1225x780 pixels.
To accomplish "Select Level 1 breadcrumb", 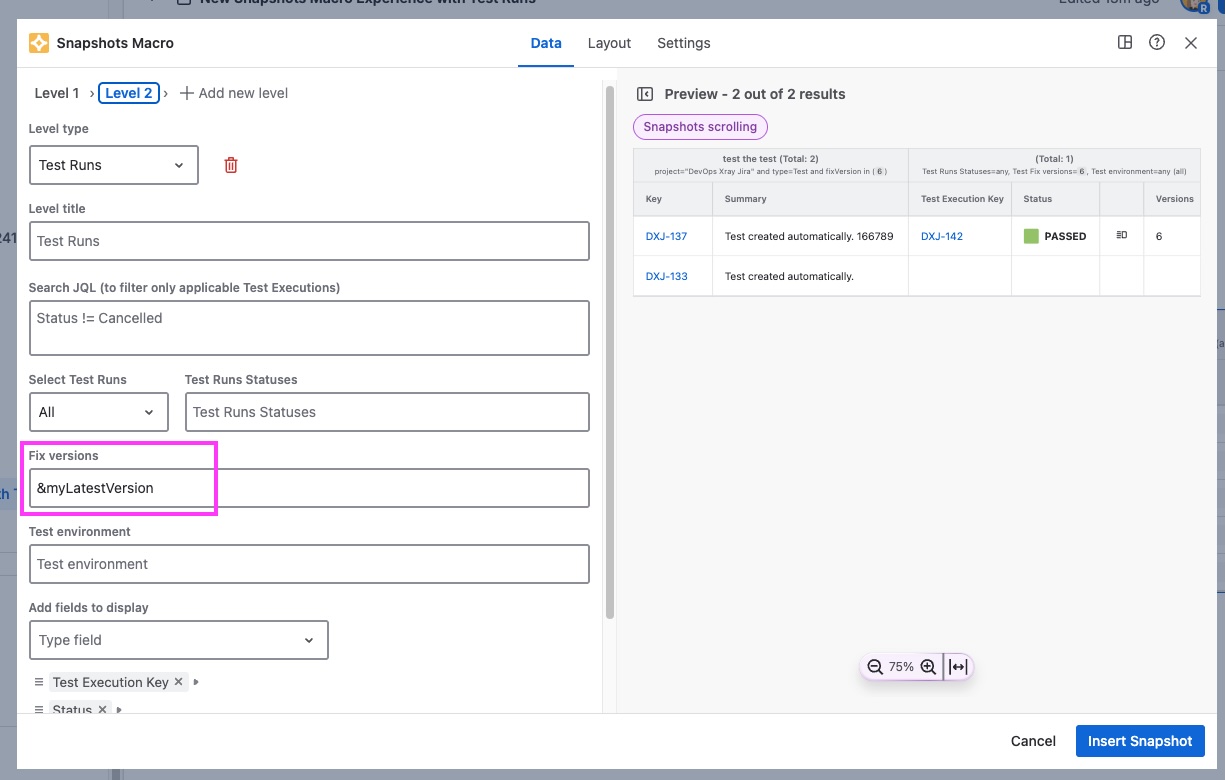I will tap(57, 93).
